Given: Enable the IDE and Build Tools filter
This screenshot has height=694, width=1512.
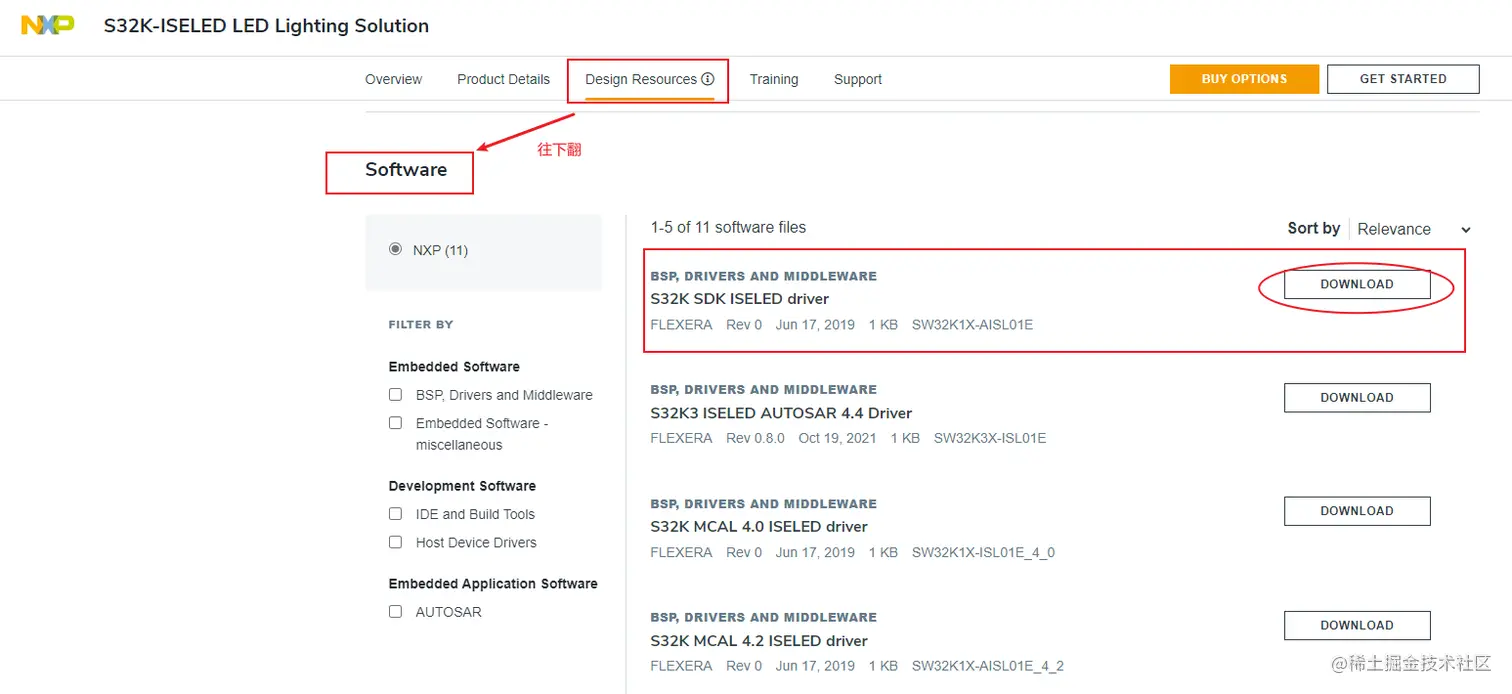Looking at the screenshot, I should pyautogui.click(x=395, y=514).
